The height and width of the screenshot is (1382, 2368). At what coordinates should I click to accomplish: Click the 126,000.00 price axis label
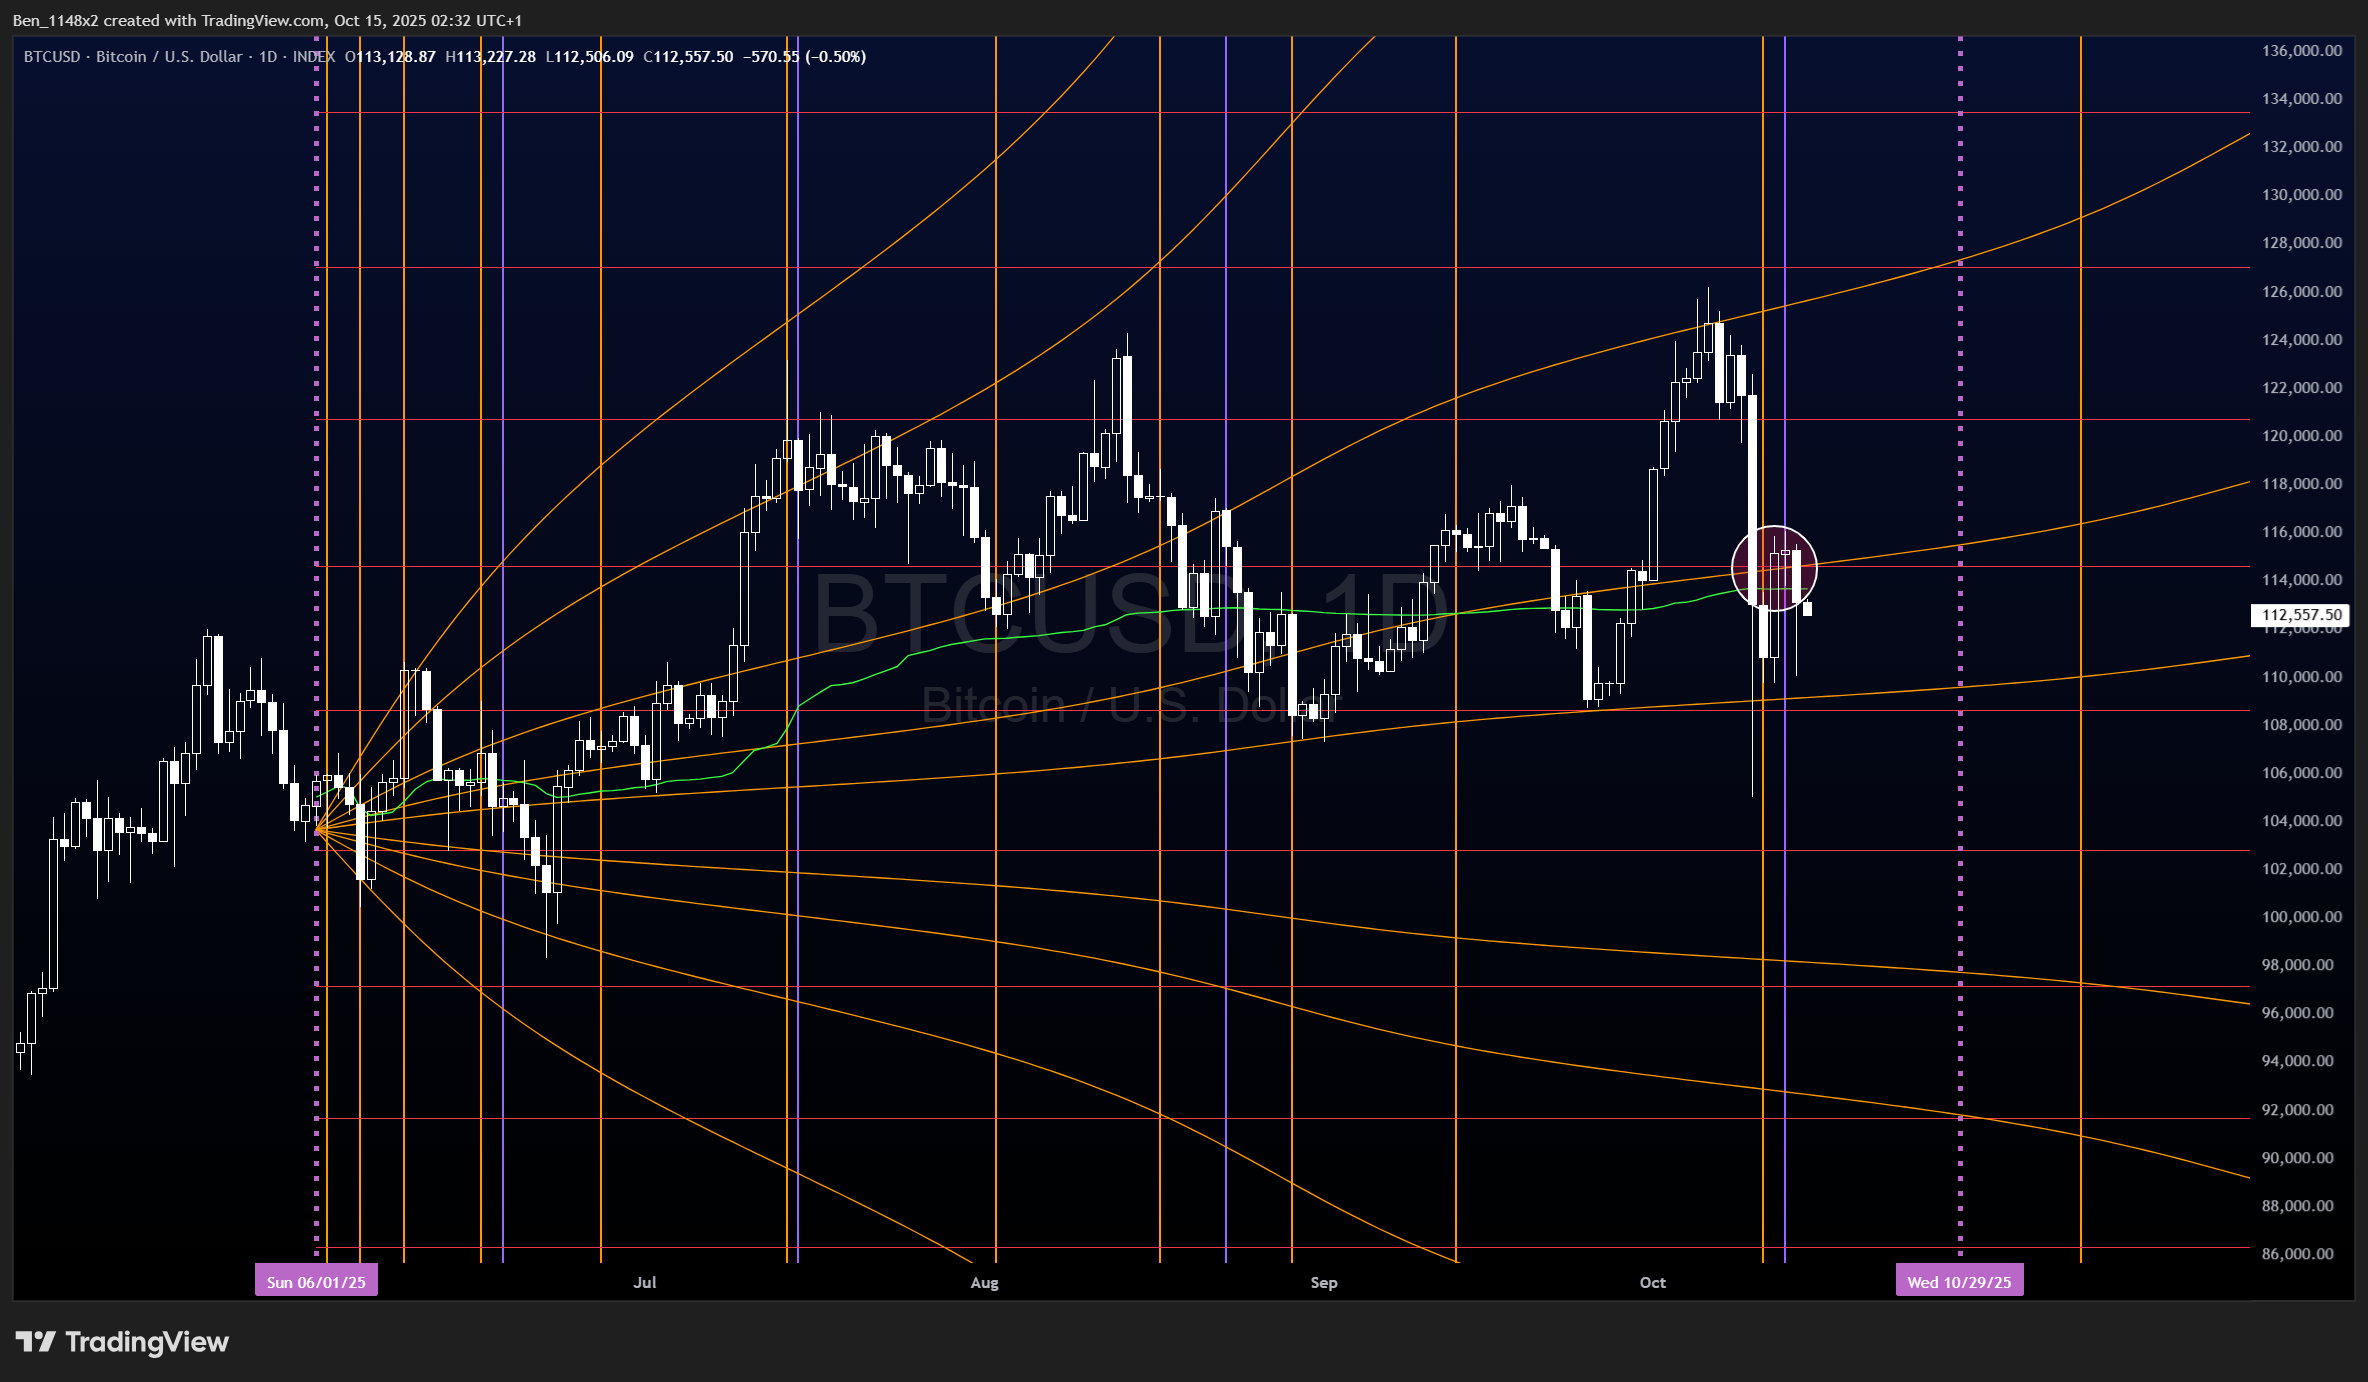pos(2301,292)
